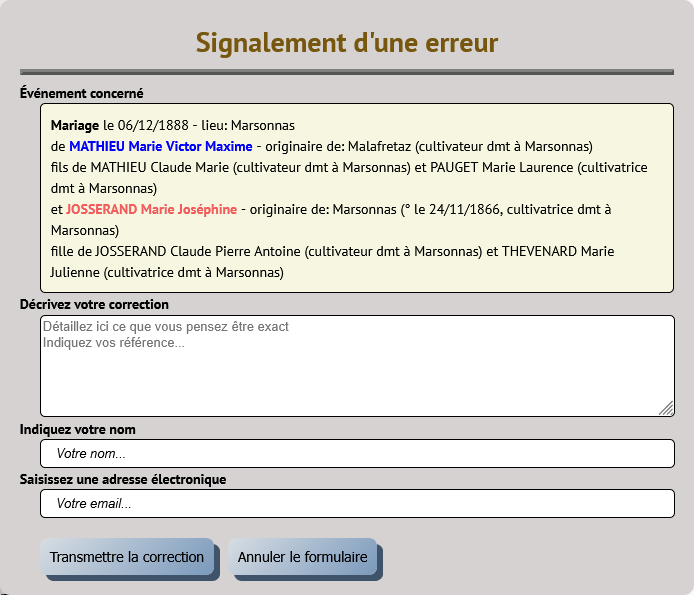Click the Signalement d'une erreur heading
This screenshot has height=595, width=694.
pyautogui.click(x=347, y=42)
